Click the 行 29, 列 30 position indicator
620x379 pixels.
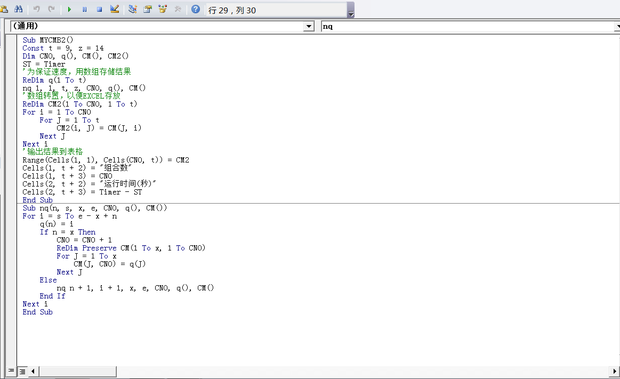point(232,10)
